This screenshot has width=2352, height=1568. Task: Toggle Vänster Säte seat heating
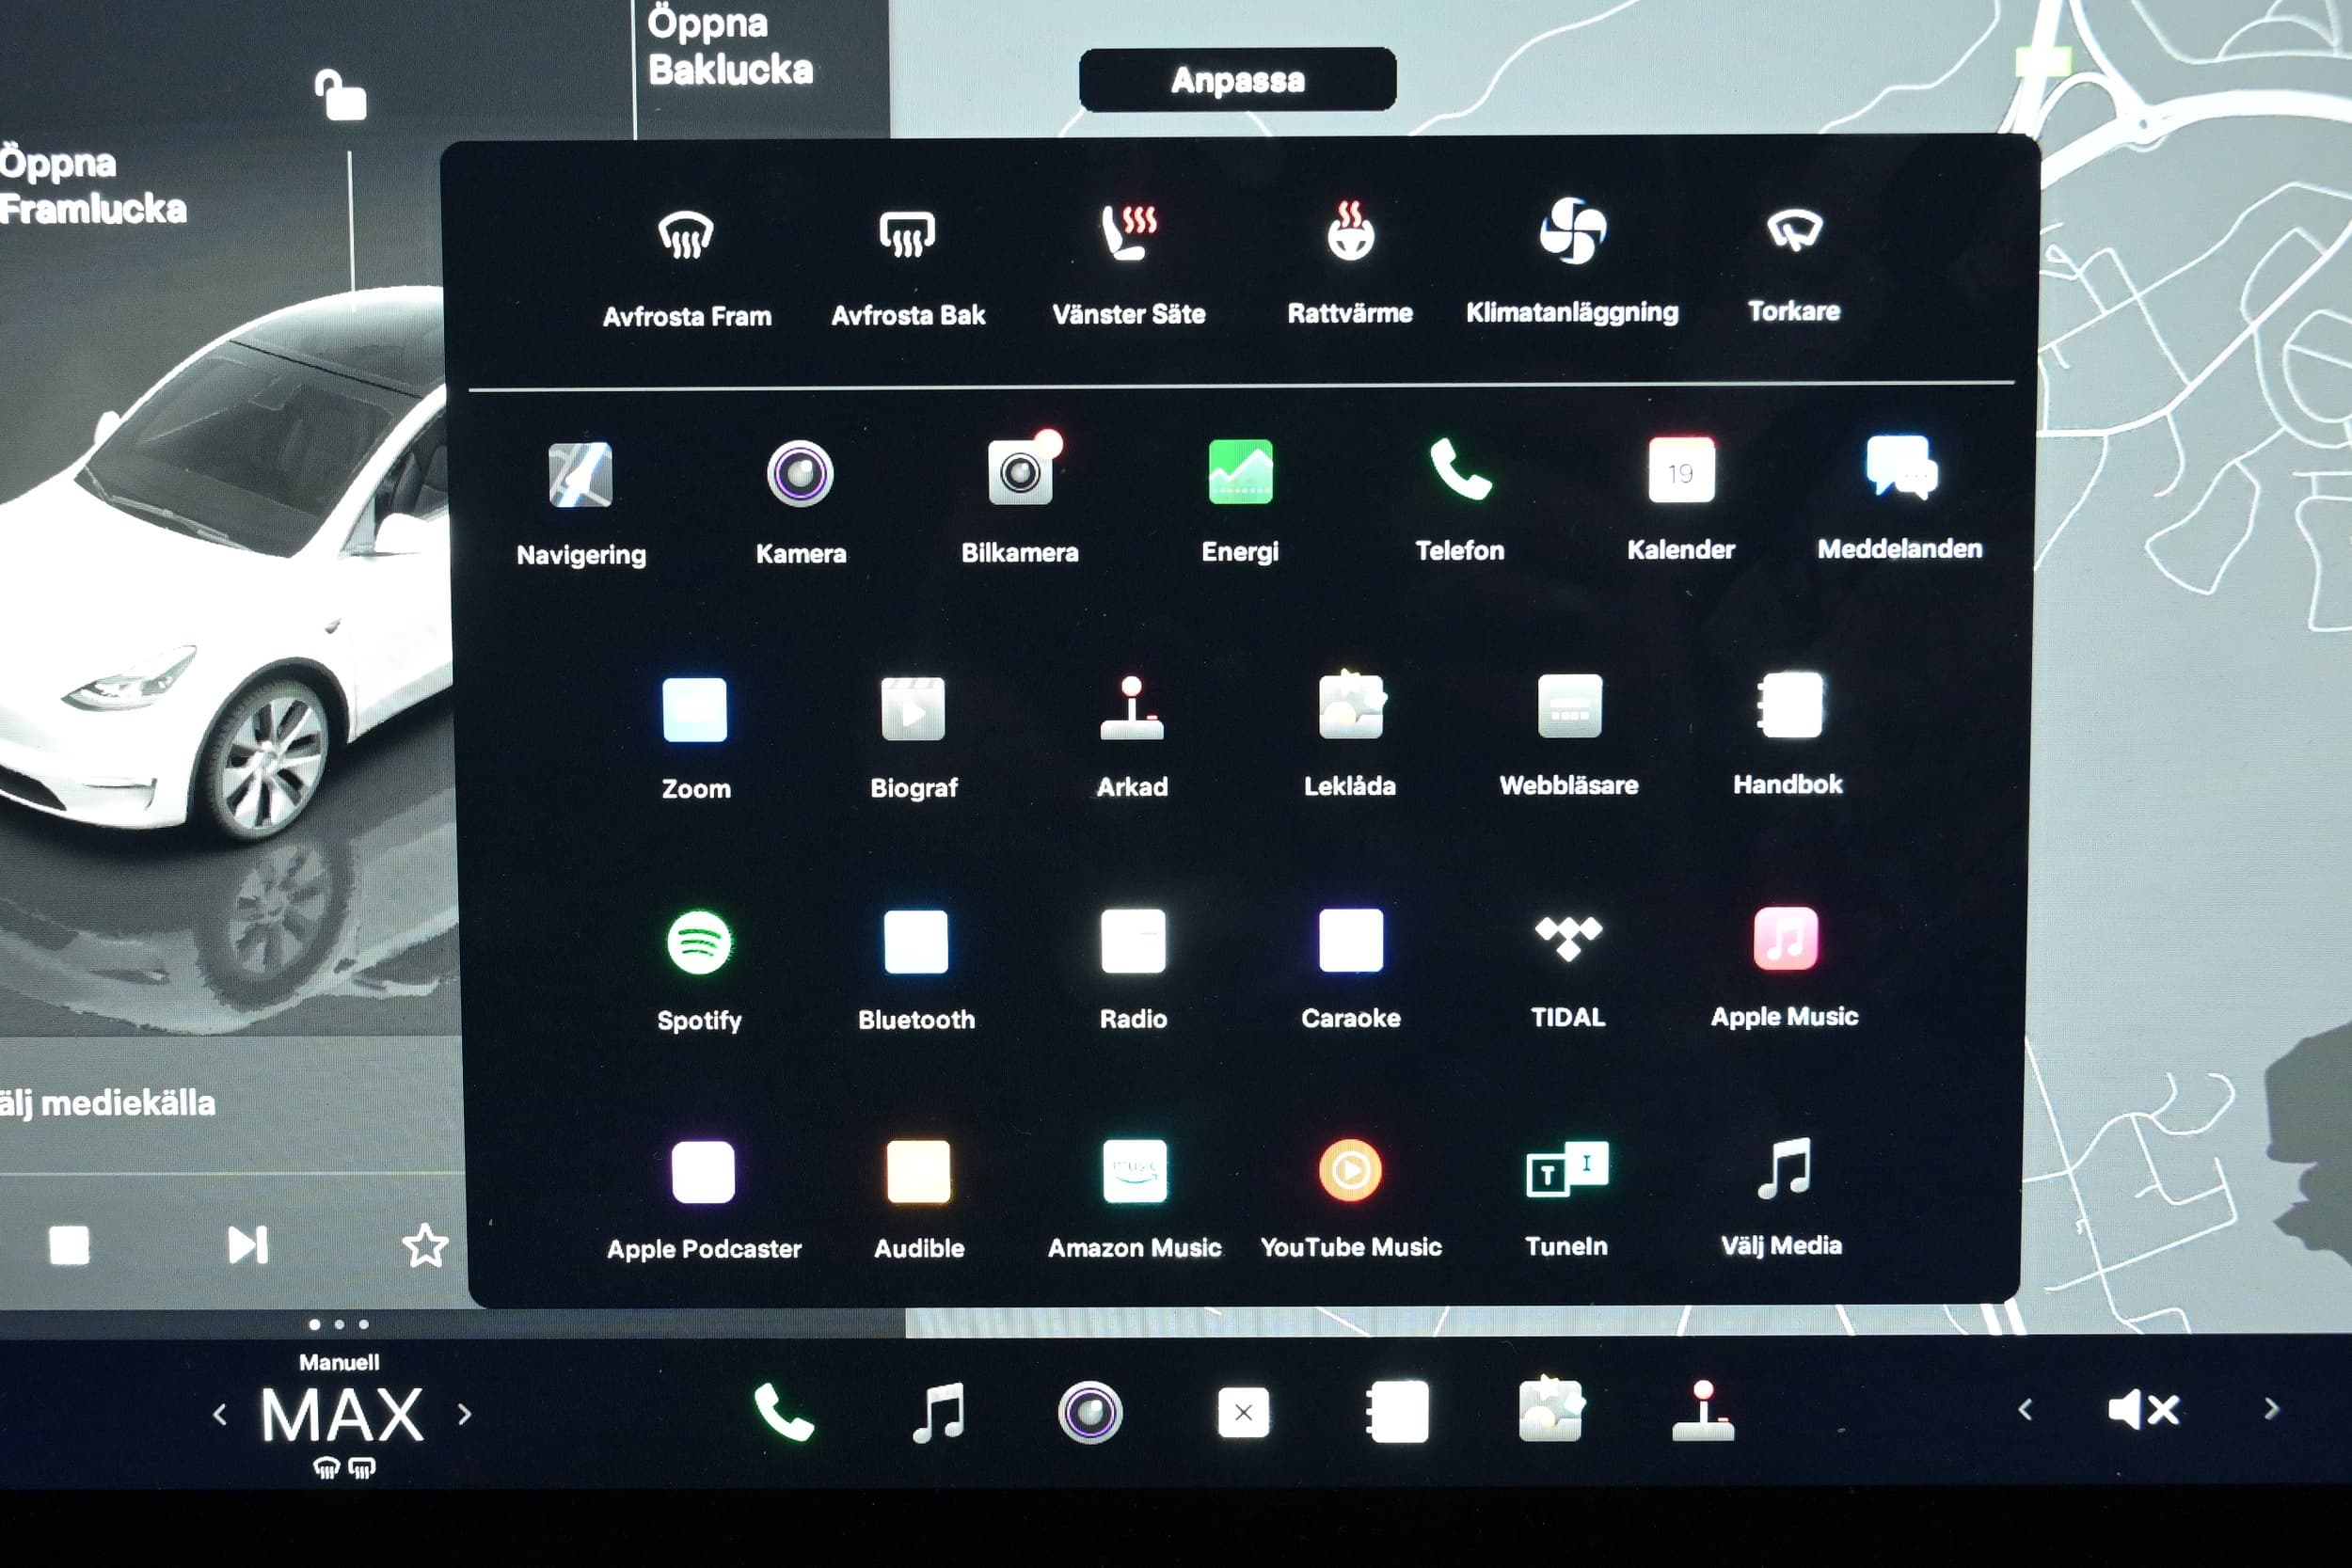coord(1129,266)
